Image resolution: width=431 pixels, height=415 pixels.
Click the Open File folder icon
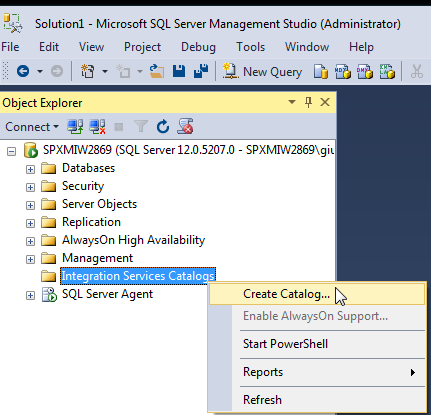(157, 71)
